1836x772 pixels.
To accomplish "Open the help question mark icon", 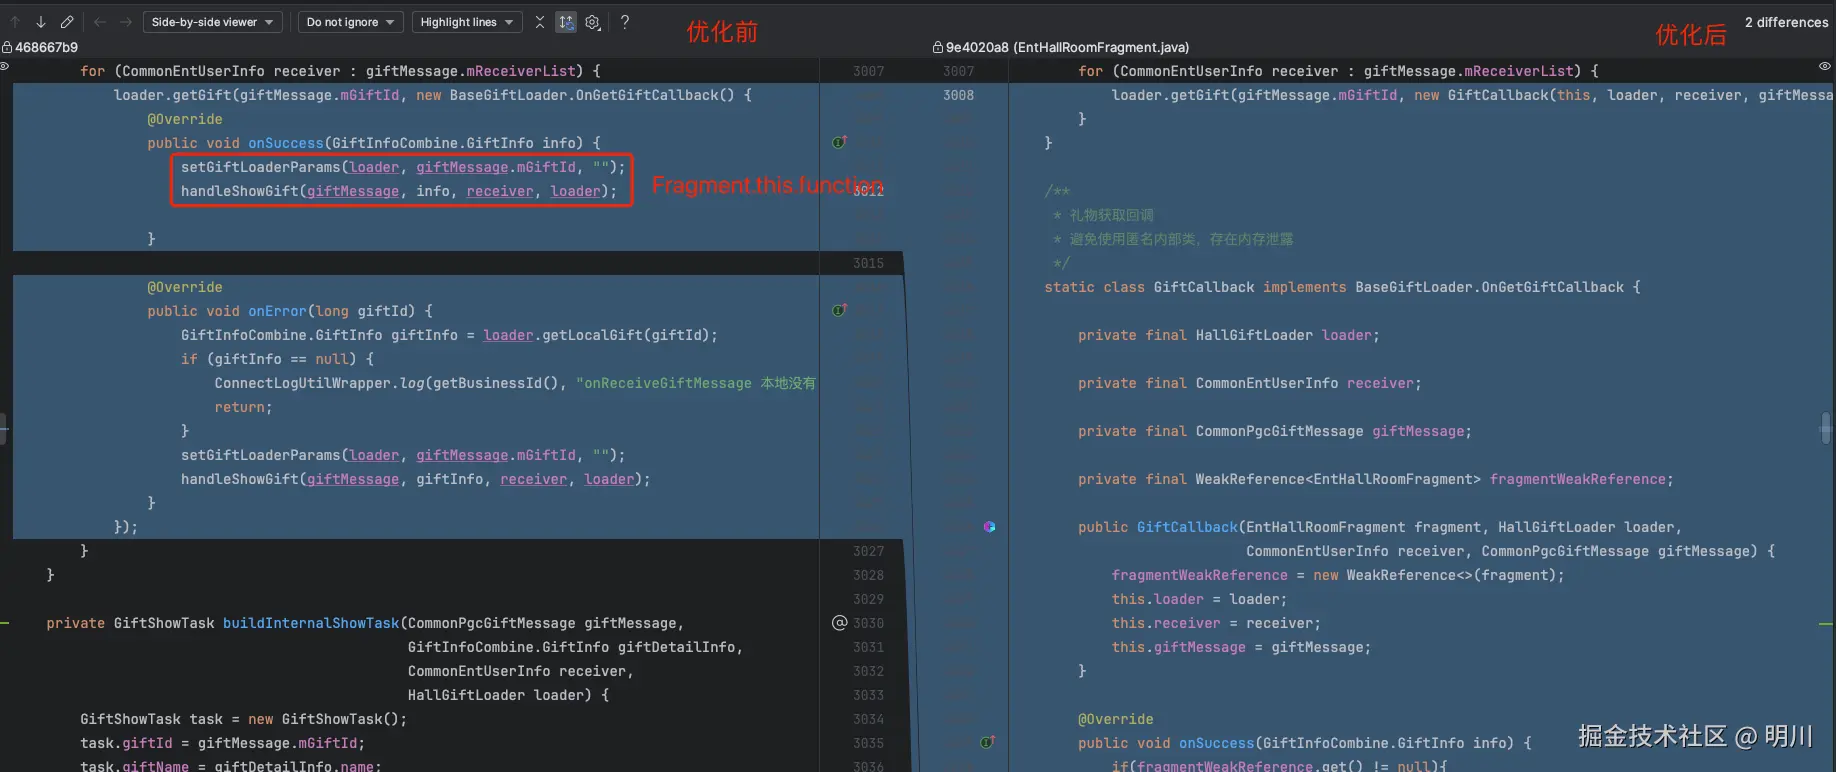I will coord(625,22).
